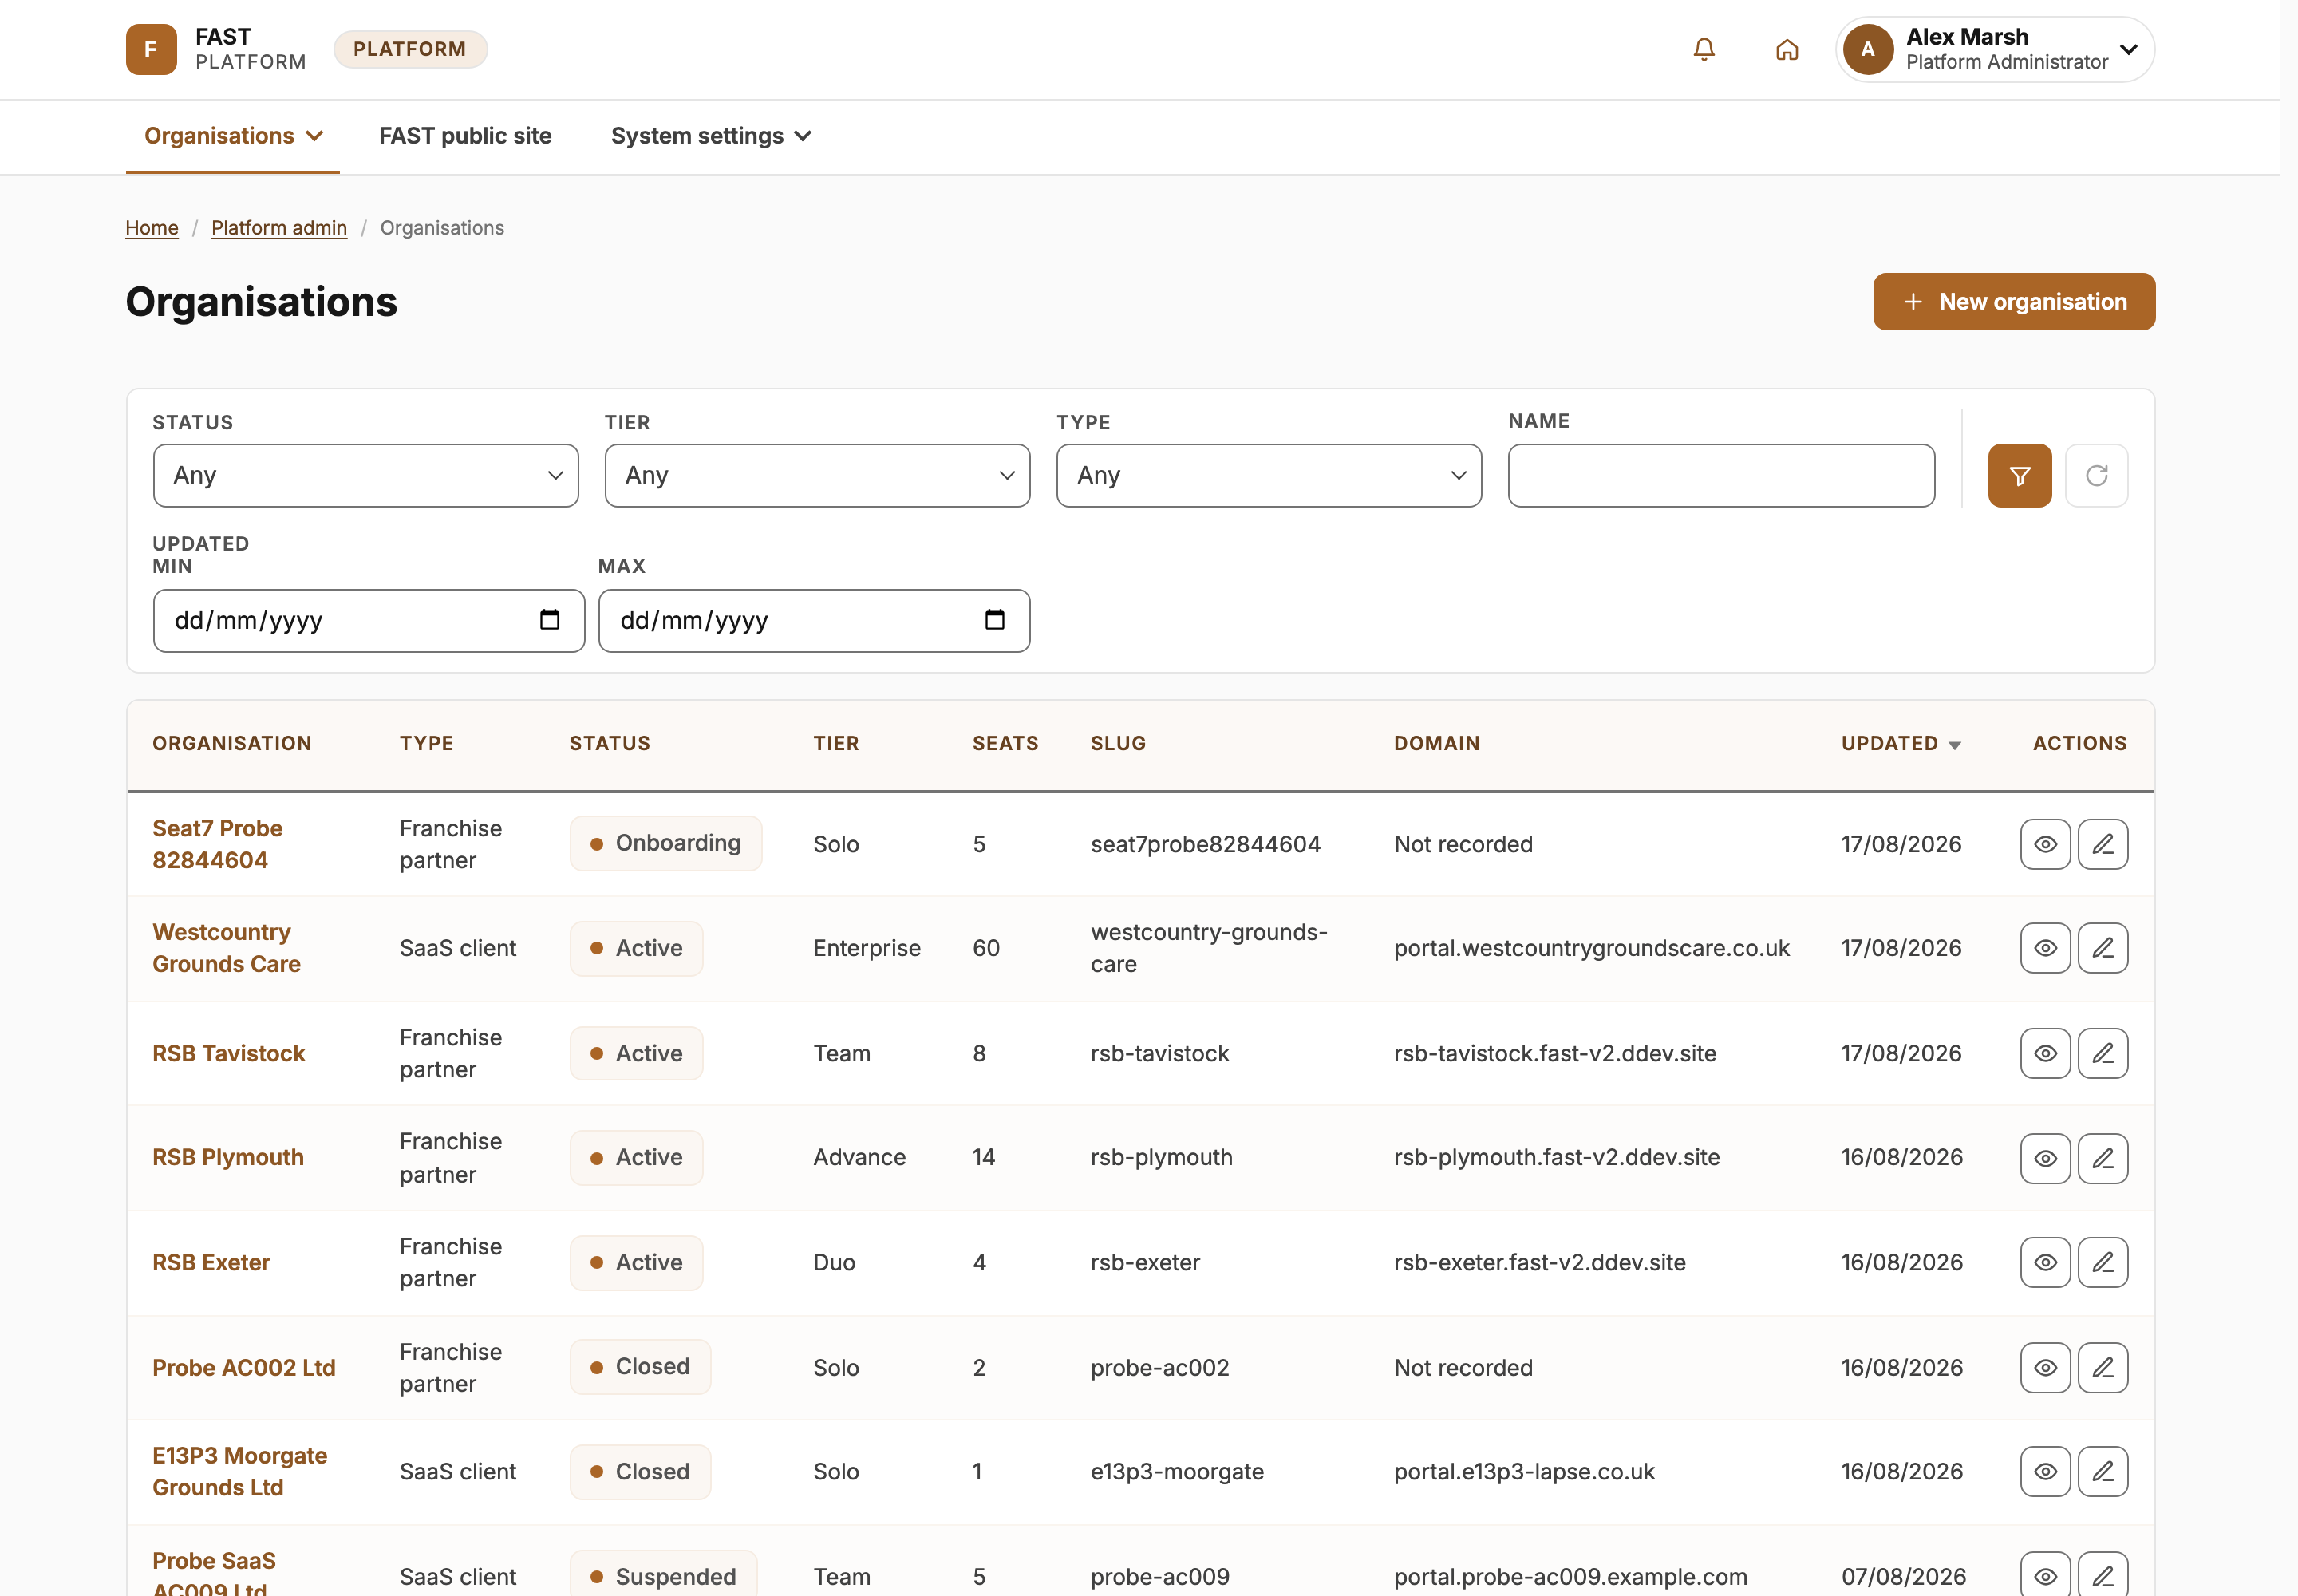This screenshot has width=2298, height=1596.
Task: Focus the Name filter input
Action: coord(1721,476)
